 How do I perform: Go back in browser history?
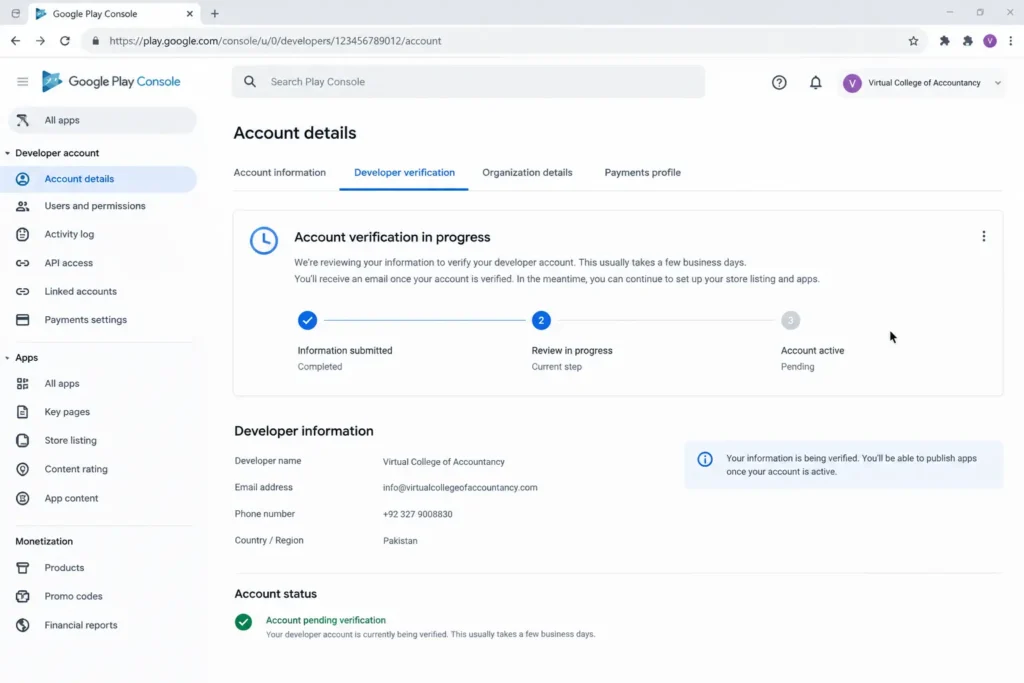(x=16, y=41)
